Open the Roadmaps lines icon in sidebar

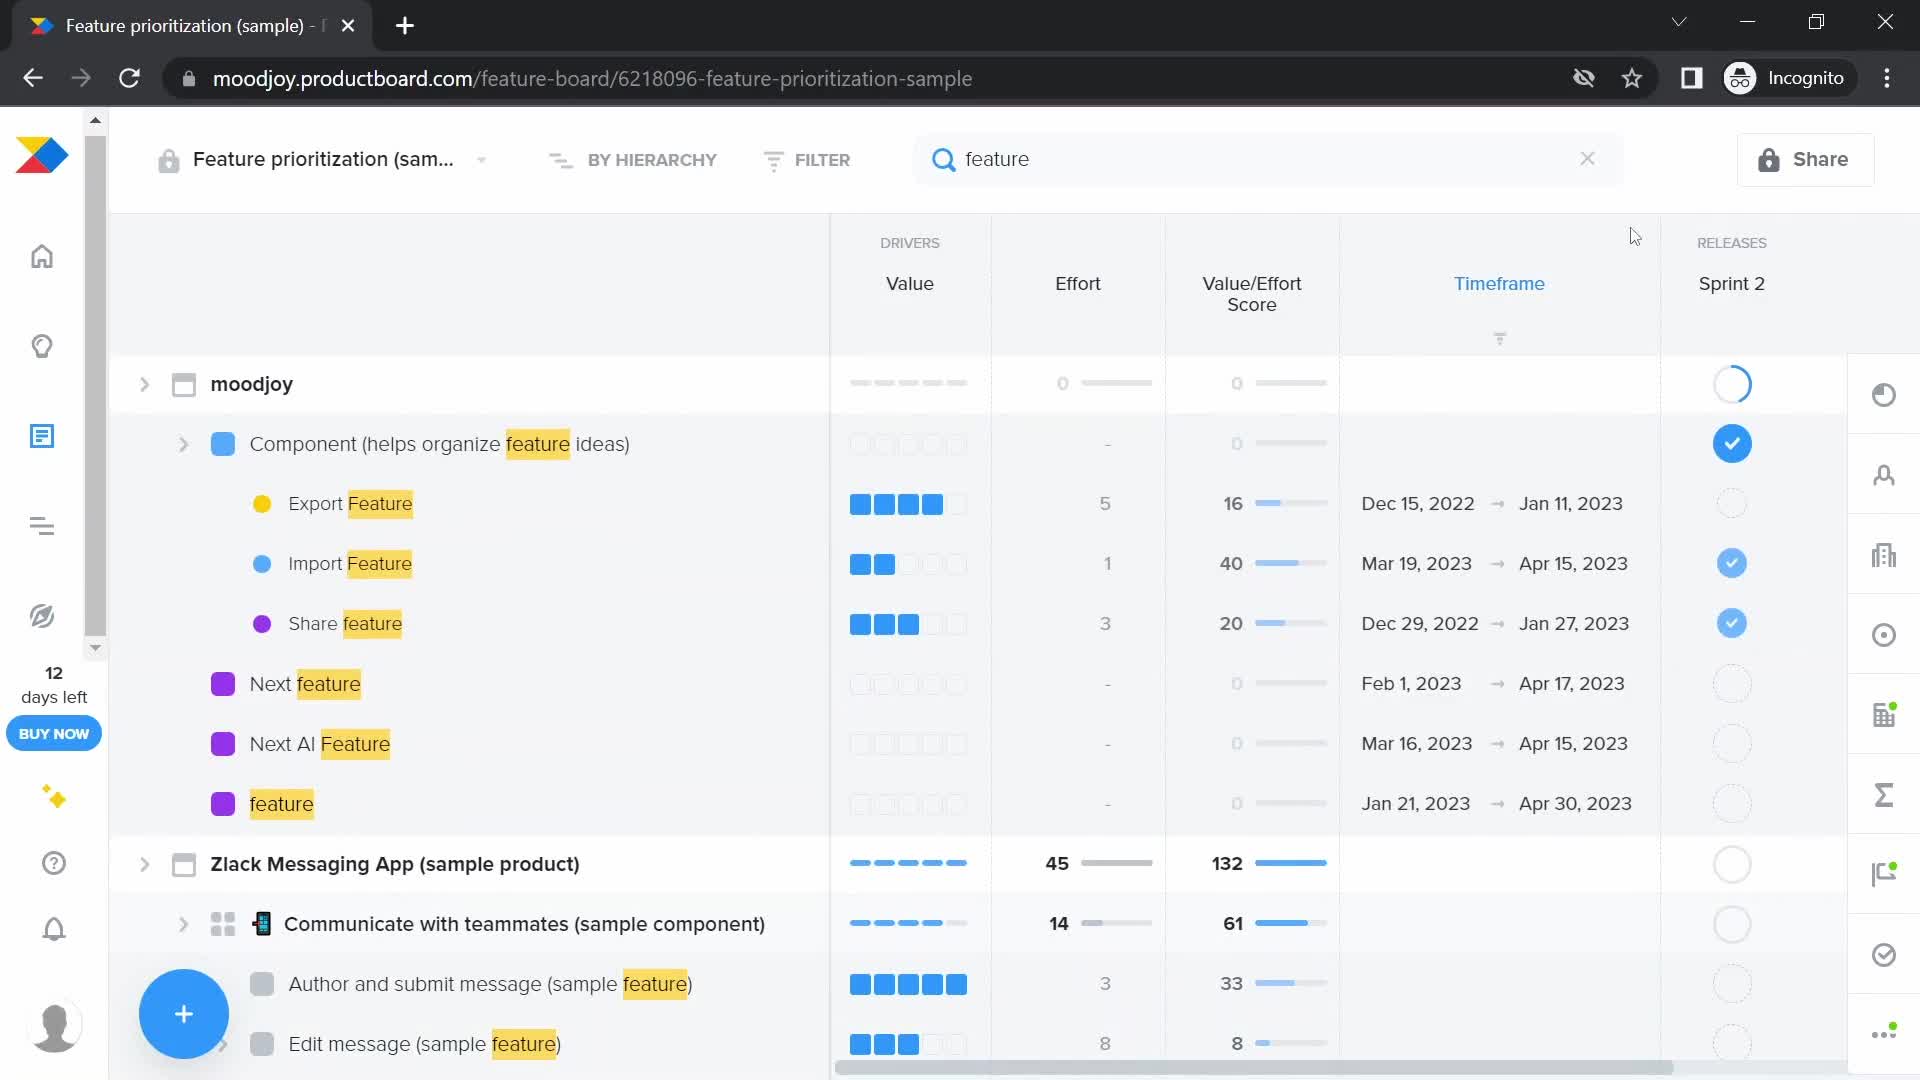pyautogui.click(x=42, y=526)
